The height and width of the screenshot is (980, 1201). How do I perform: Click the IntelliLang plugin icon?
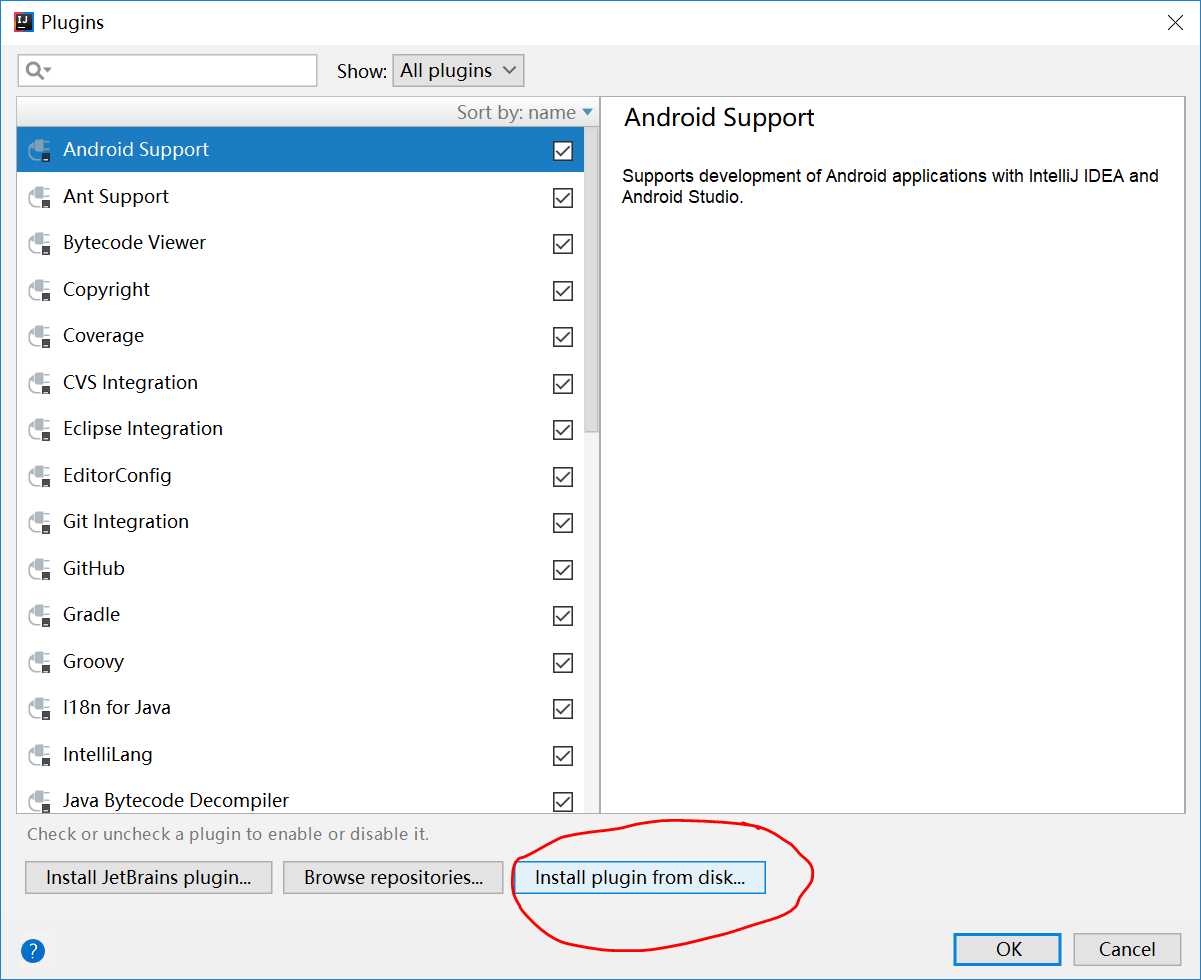click(40, 755)
